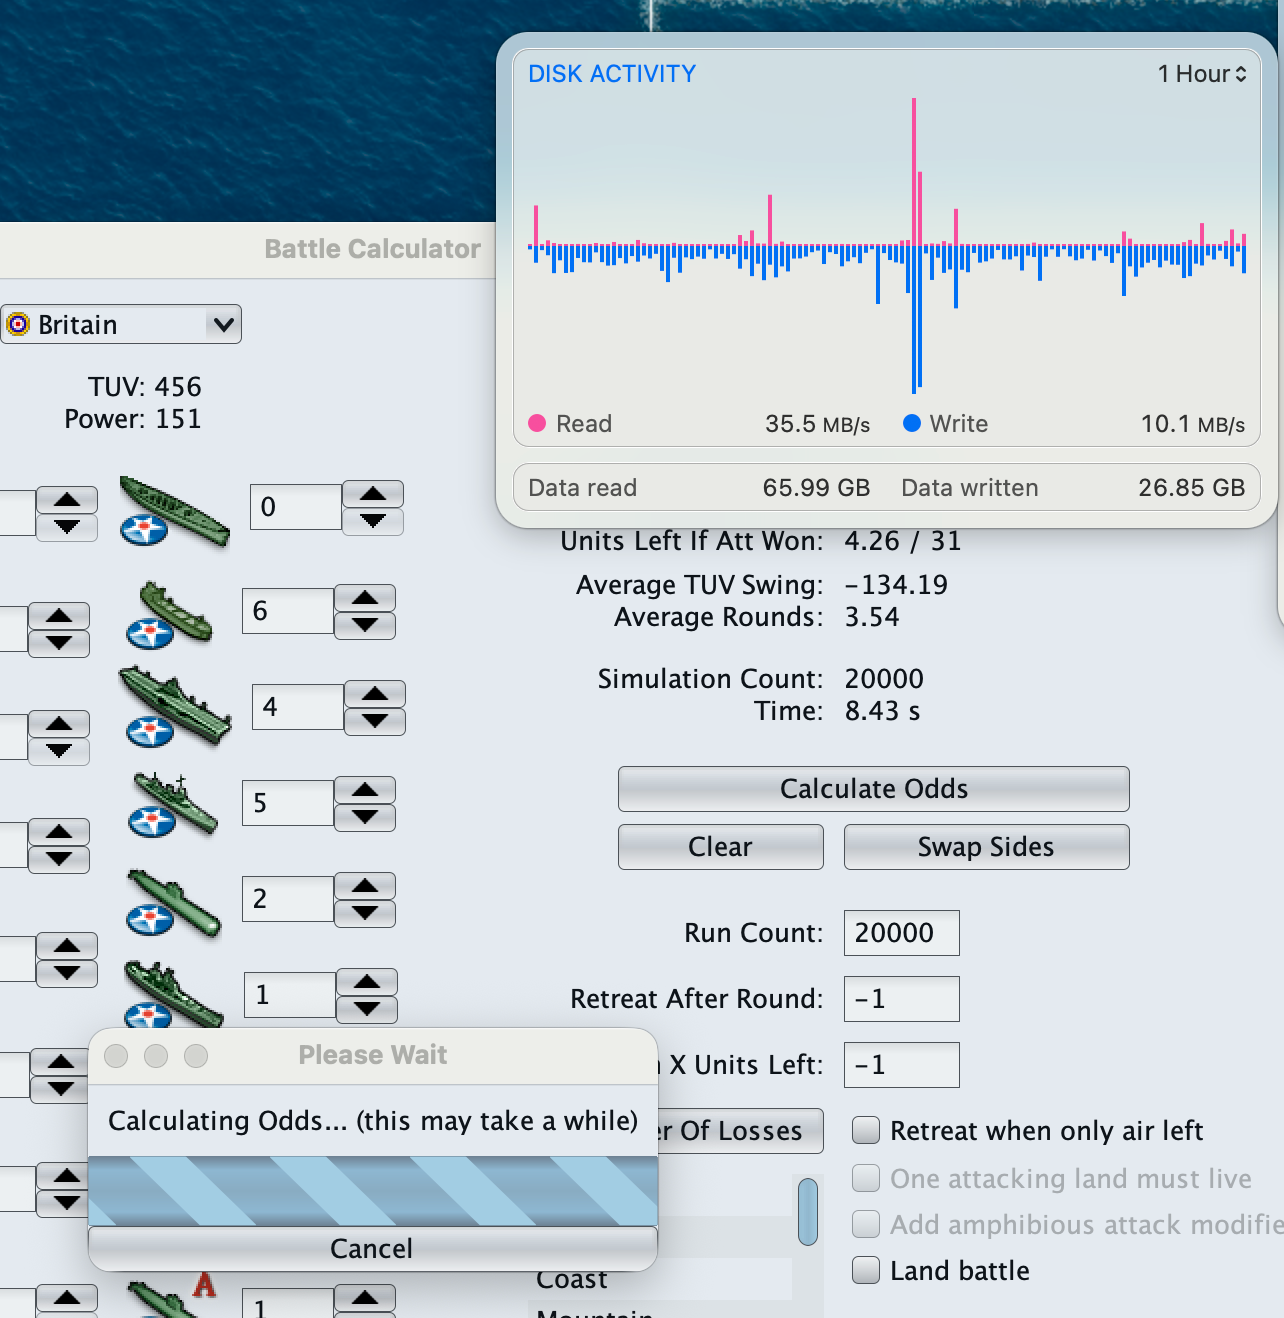
Task: Edit the Run Count field
Action: [900, 932]
